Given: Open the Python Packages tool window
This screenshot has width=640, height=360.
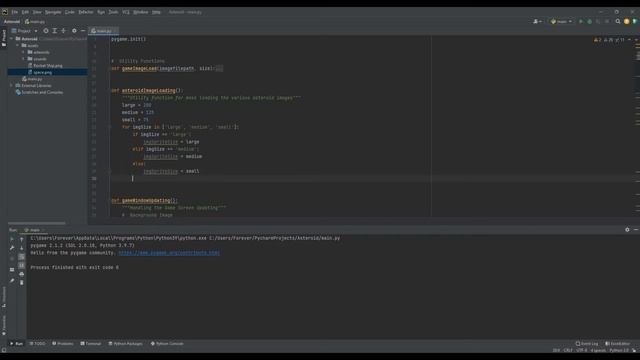Looking at the screenshot, I should [x=126, y=344].
